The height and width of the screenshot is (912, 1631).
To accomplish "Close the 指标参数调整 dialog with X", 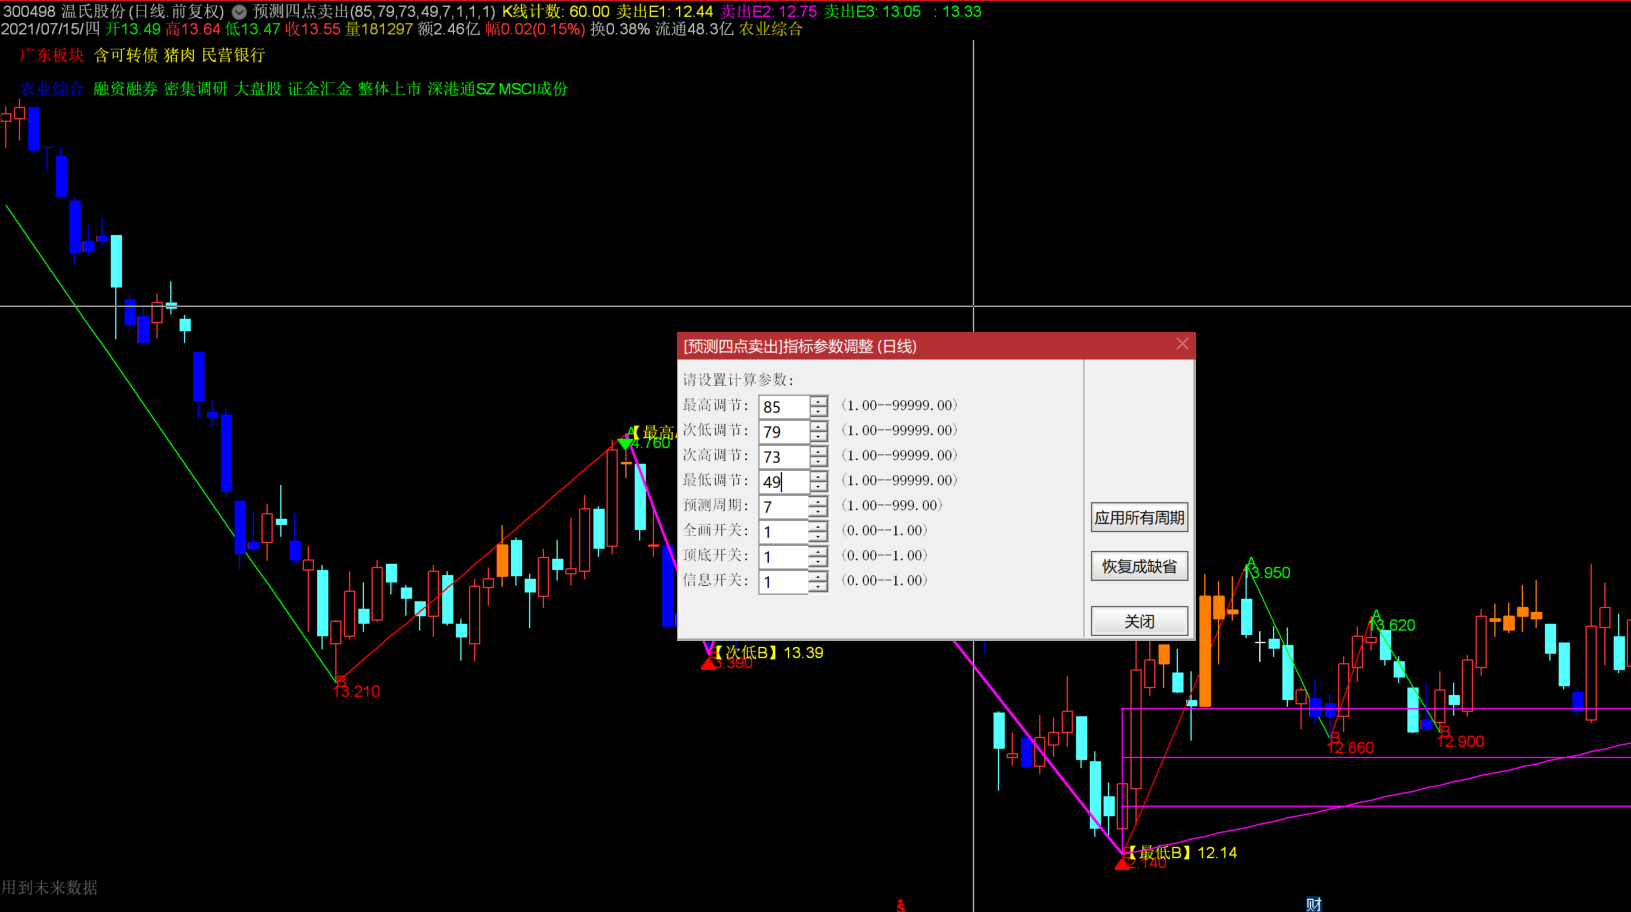I will coord(1182,344).
